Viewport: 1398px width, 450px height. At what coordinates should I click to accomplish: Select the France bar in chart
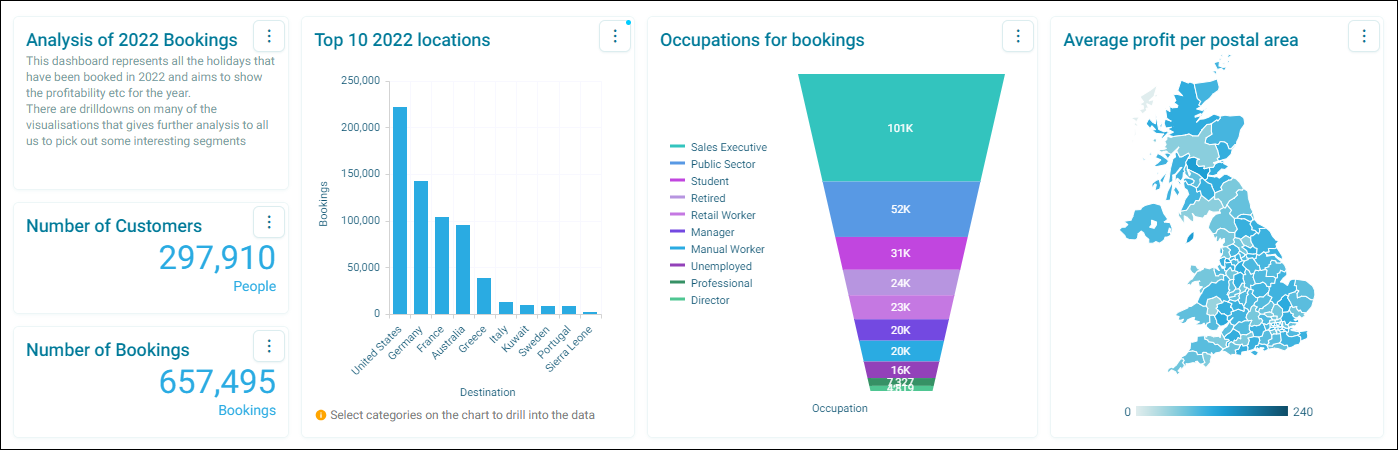click(442, 265)
